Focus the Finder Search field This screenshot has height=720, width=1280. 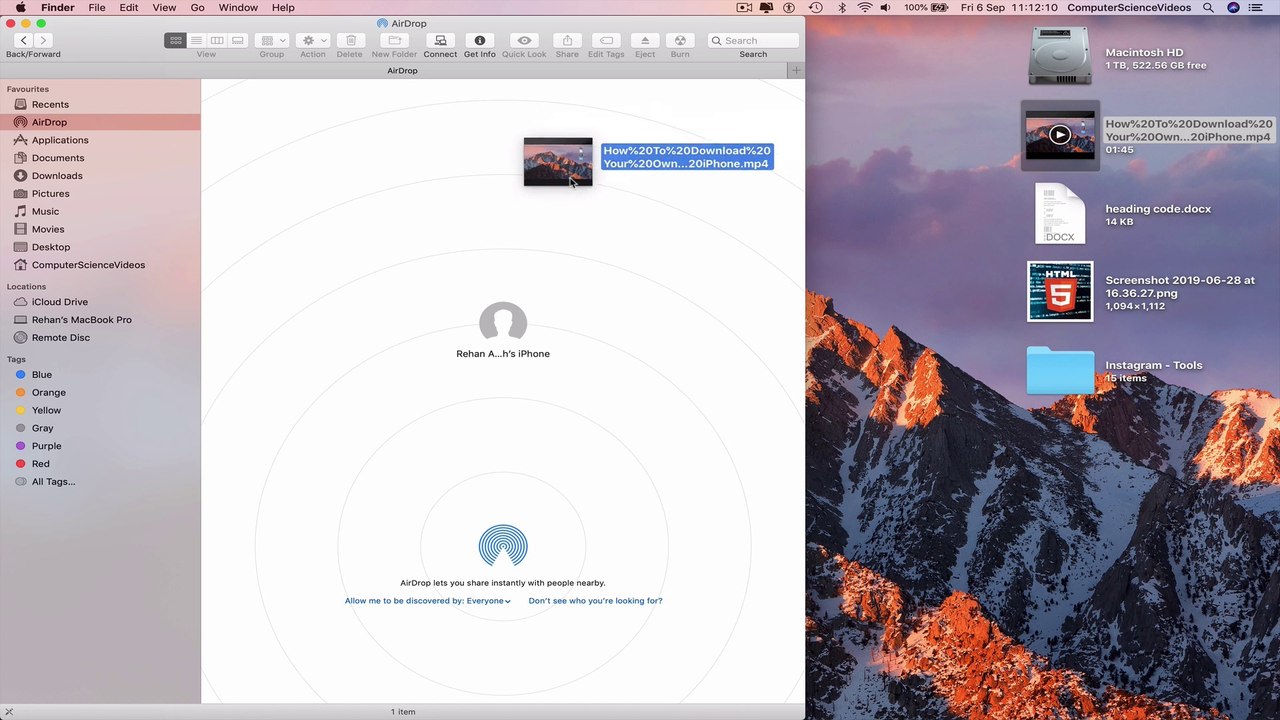[x=753, y=40]
